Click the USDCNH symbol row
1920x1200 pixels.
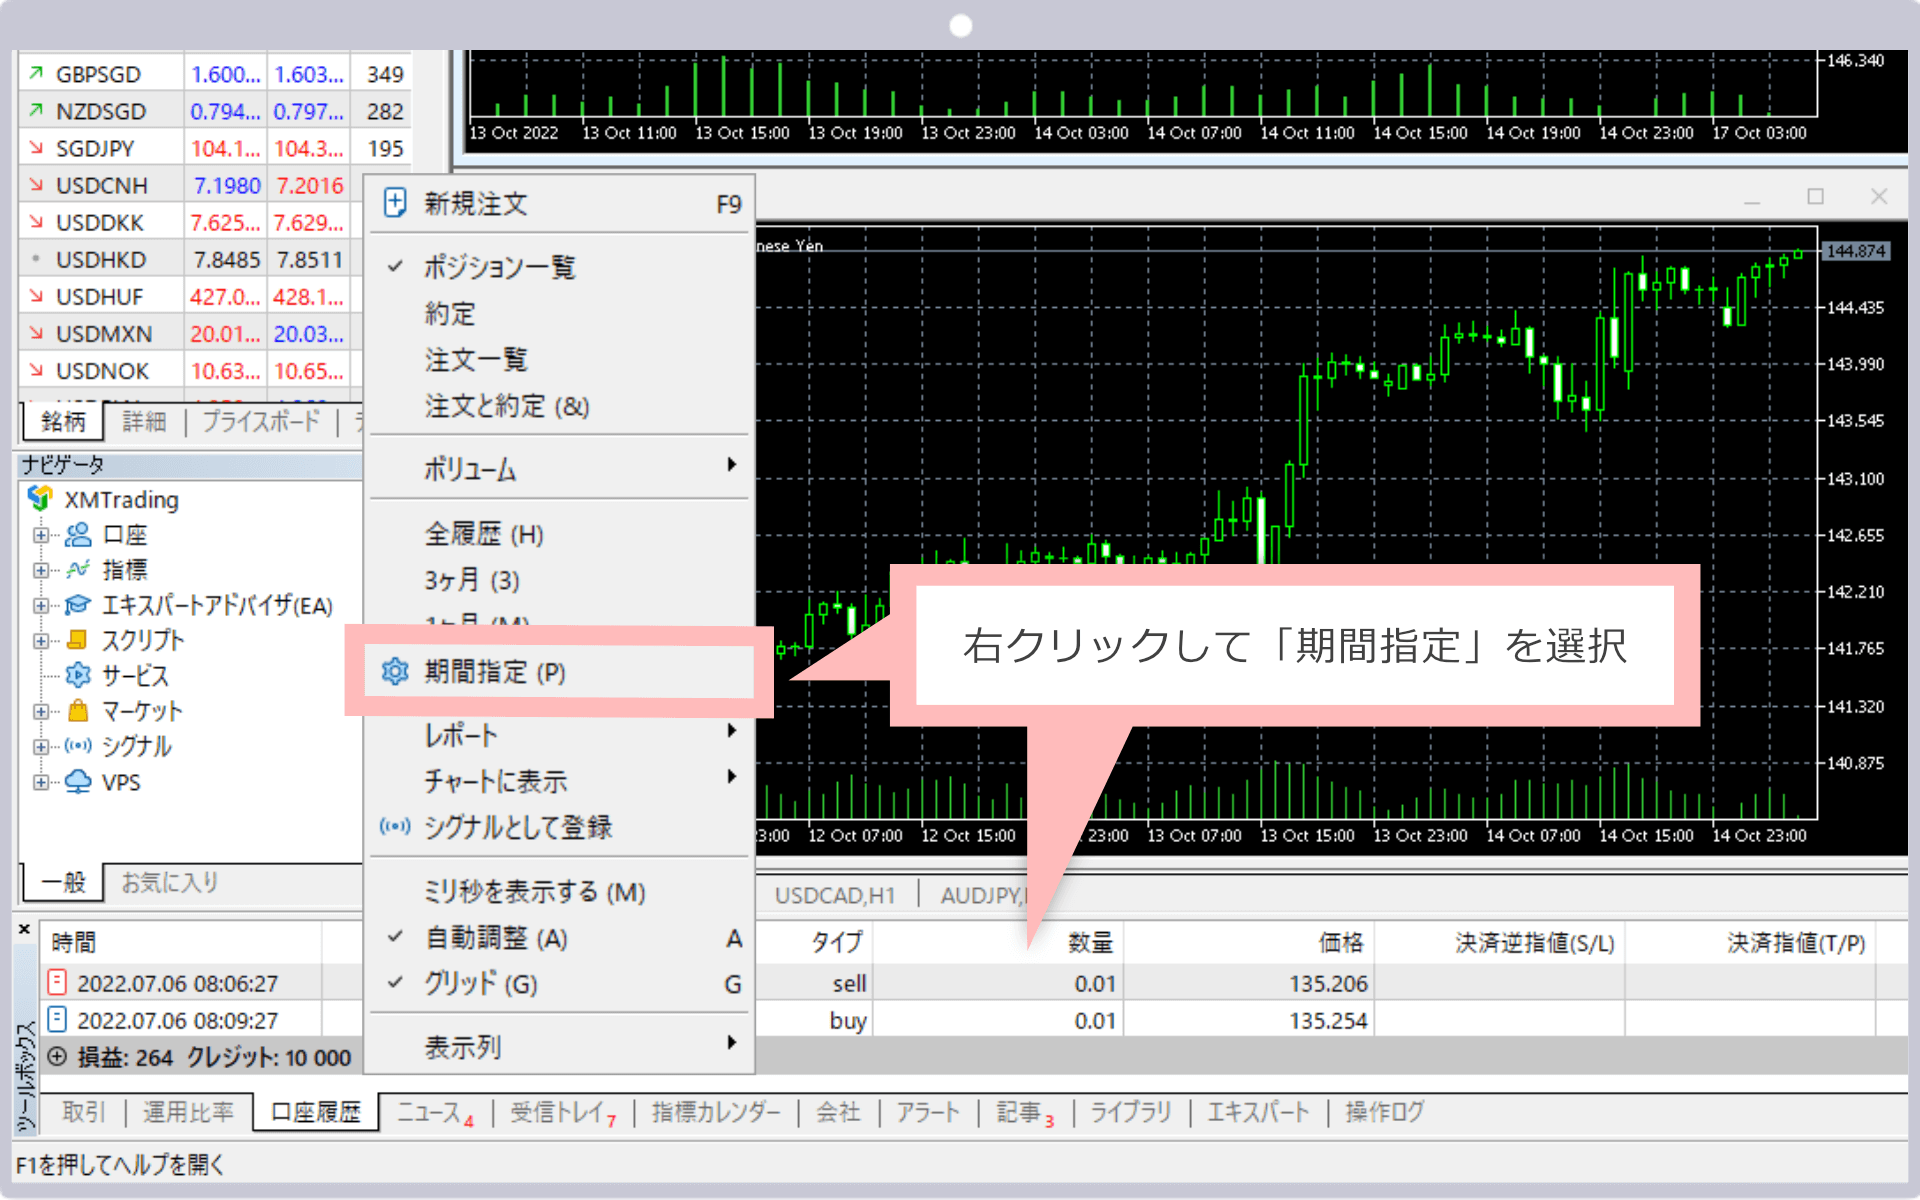click(102, 186)
